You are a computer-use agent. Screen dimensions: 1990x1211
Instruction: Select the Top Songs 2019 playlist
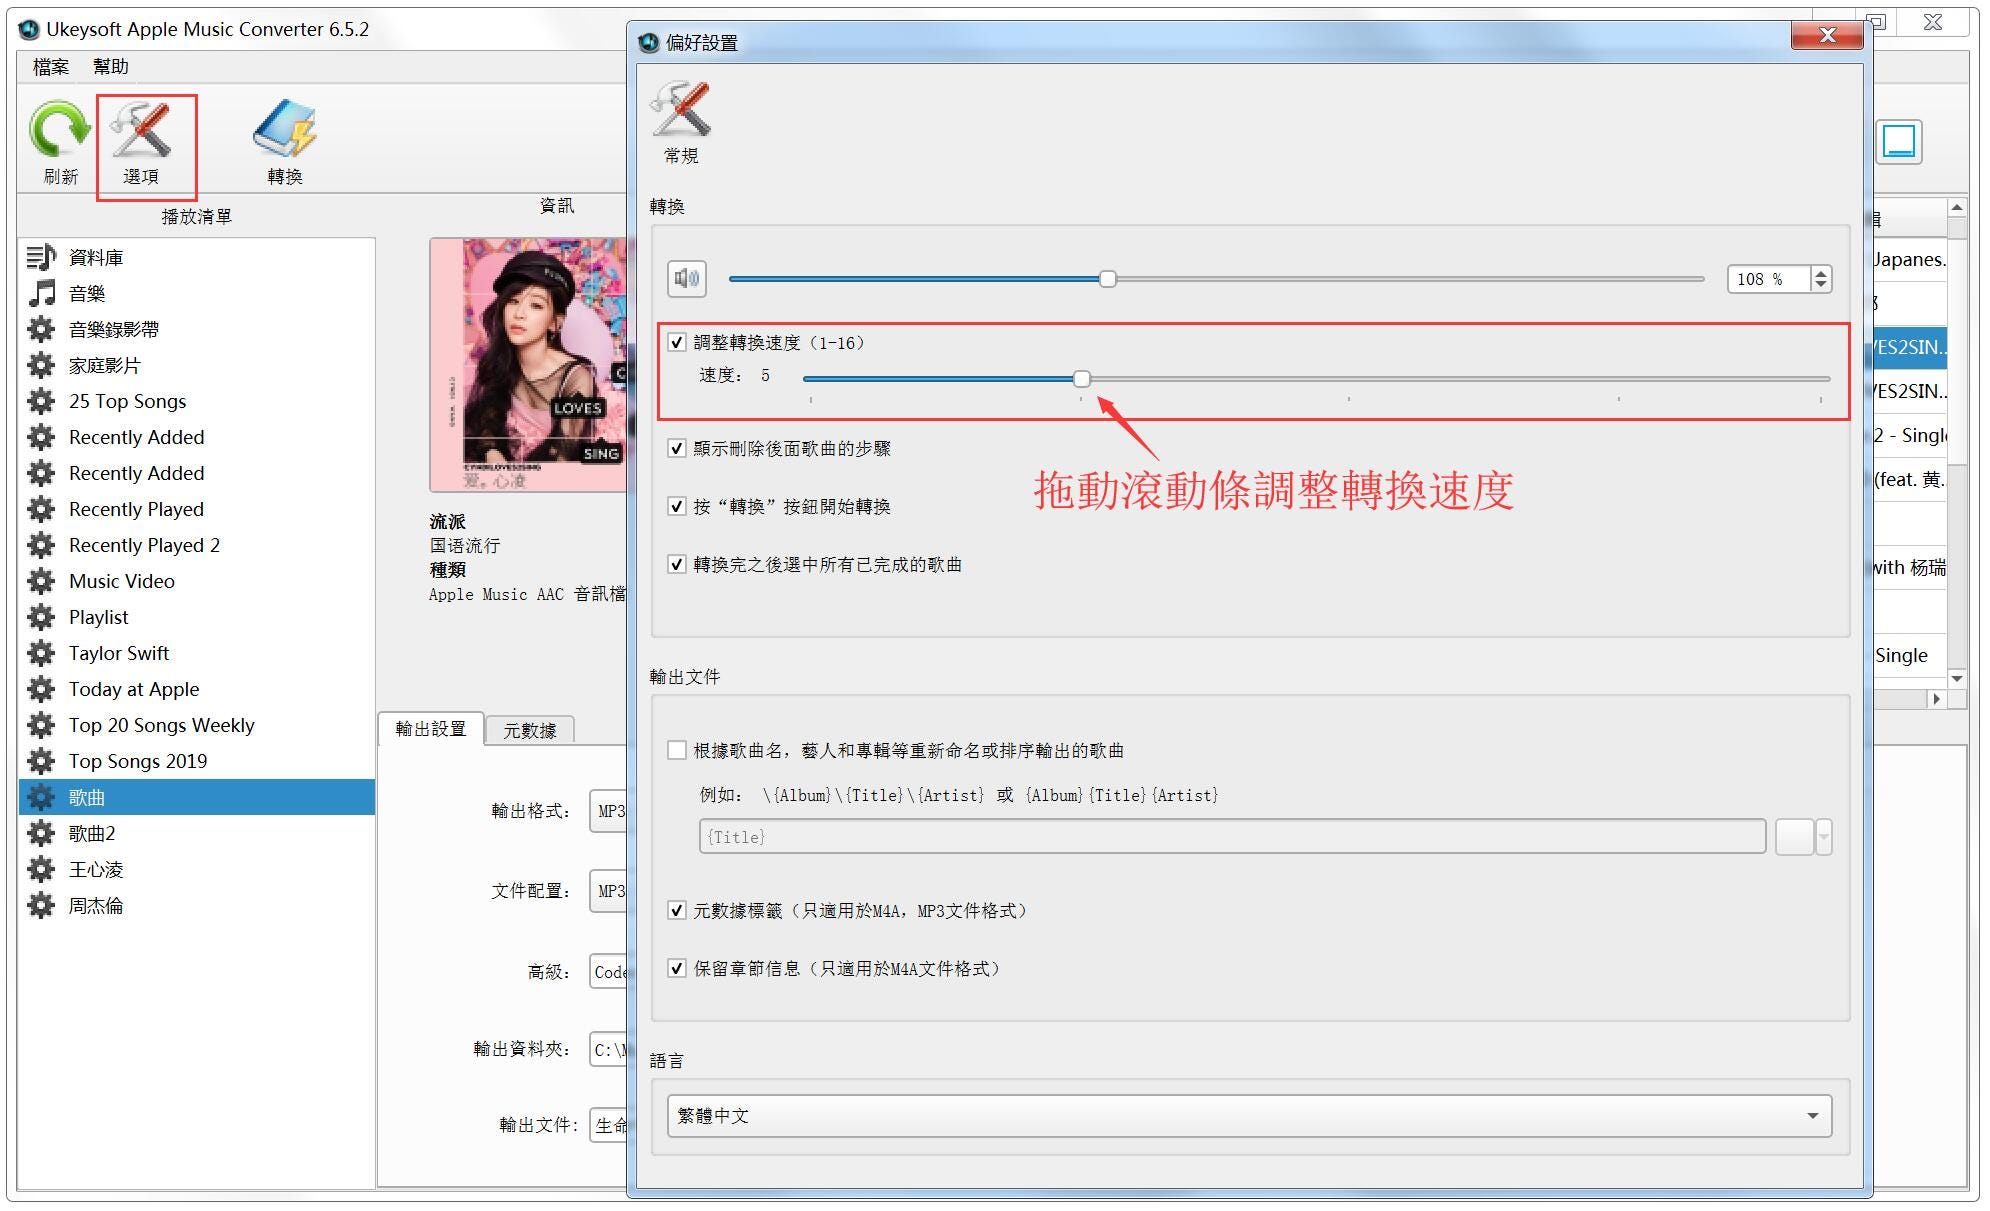(197, 761)
